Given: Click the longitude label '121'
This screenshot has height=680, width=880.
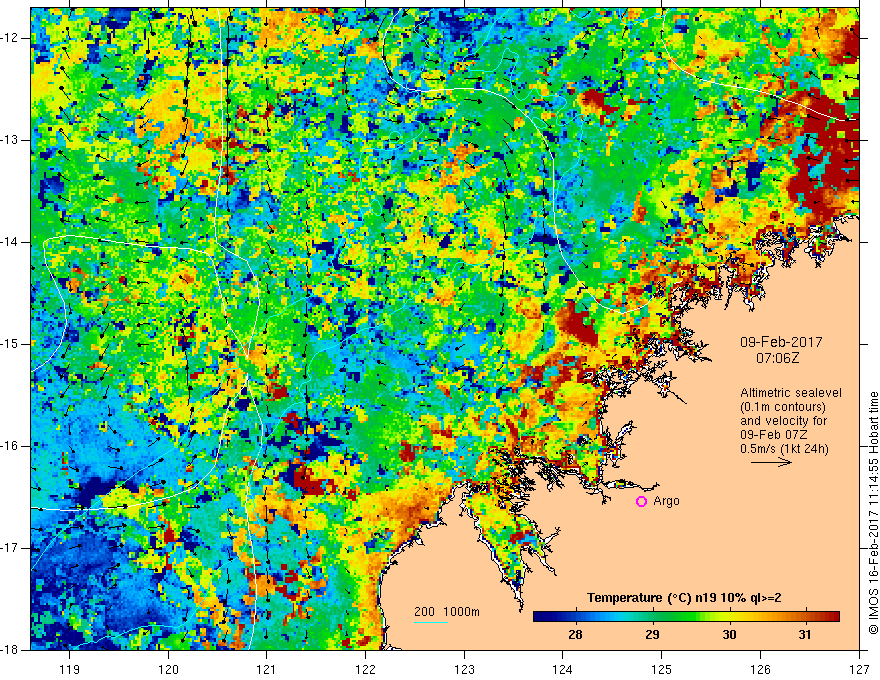Looking at the screenshot, I should (267, 669).
